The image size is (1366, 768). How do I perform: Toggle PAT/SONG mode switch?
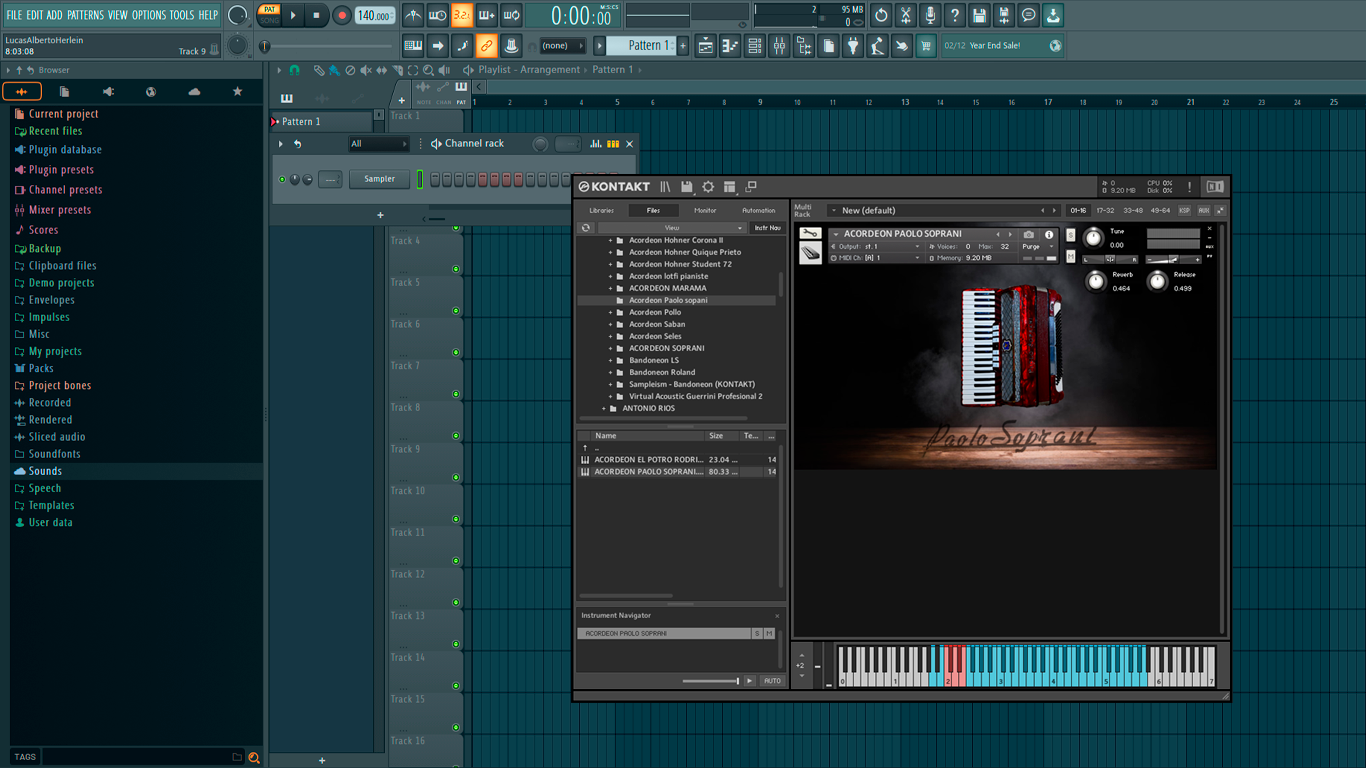(x=269, y=15)
